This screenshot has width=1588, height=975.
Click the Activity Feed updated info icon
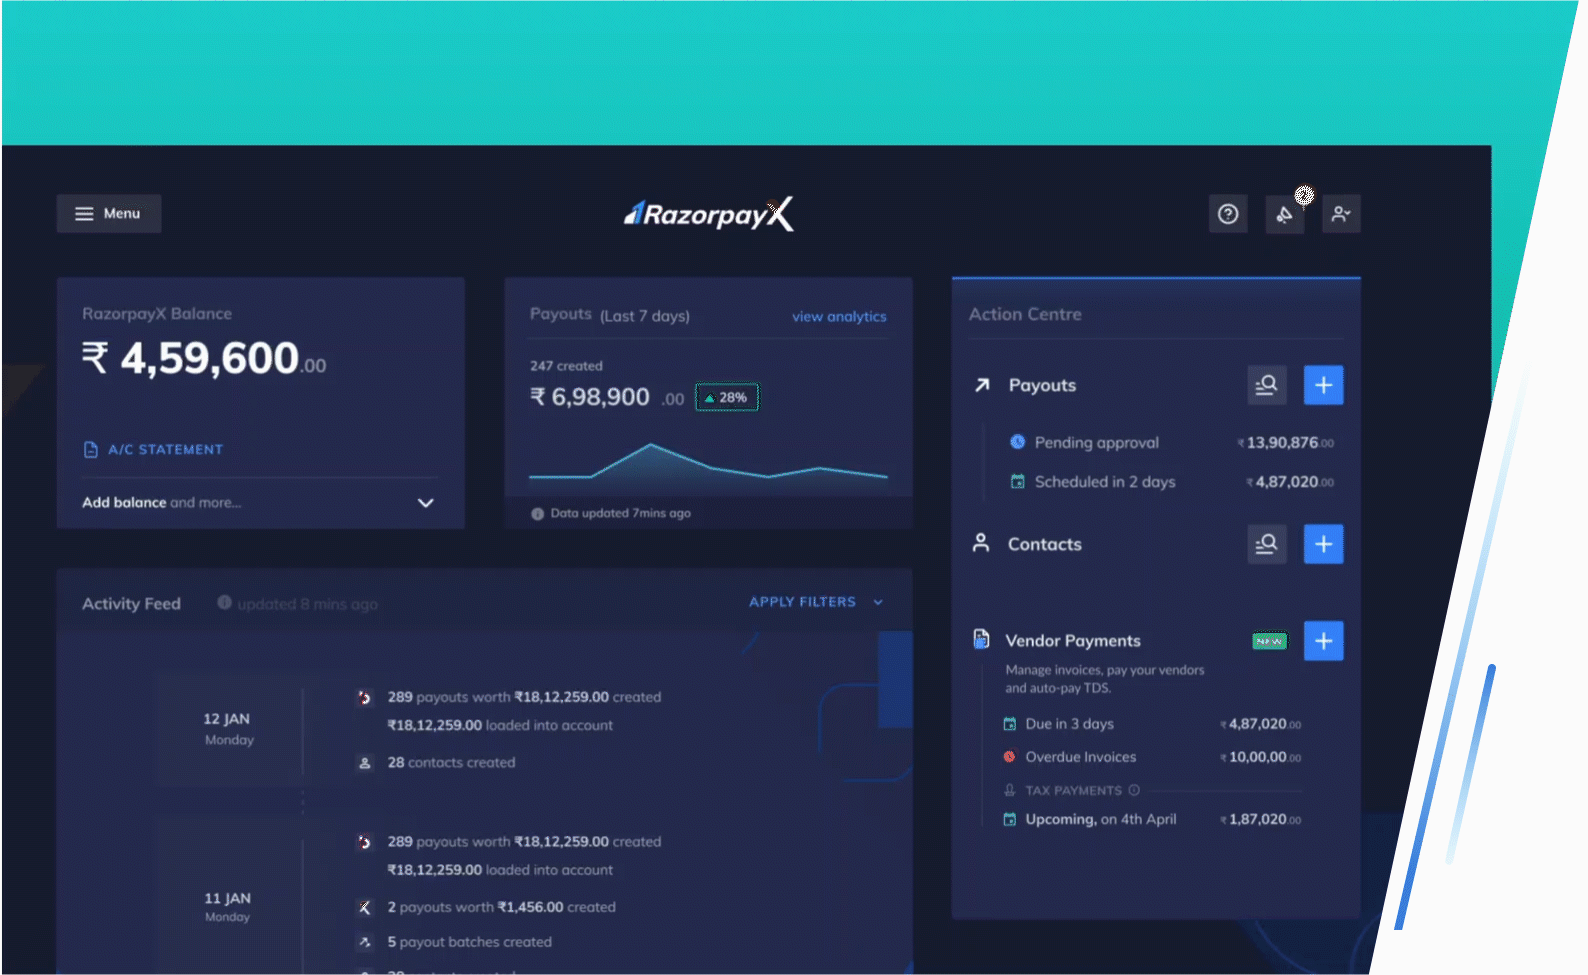(x=225, y=603)
